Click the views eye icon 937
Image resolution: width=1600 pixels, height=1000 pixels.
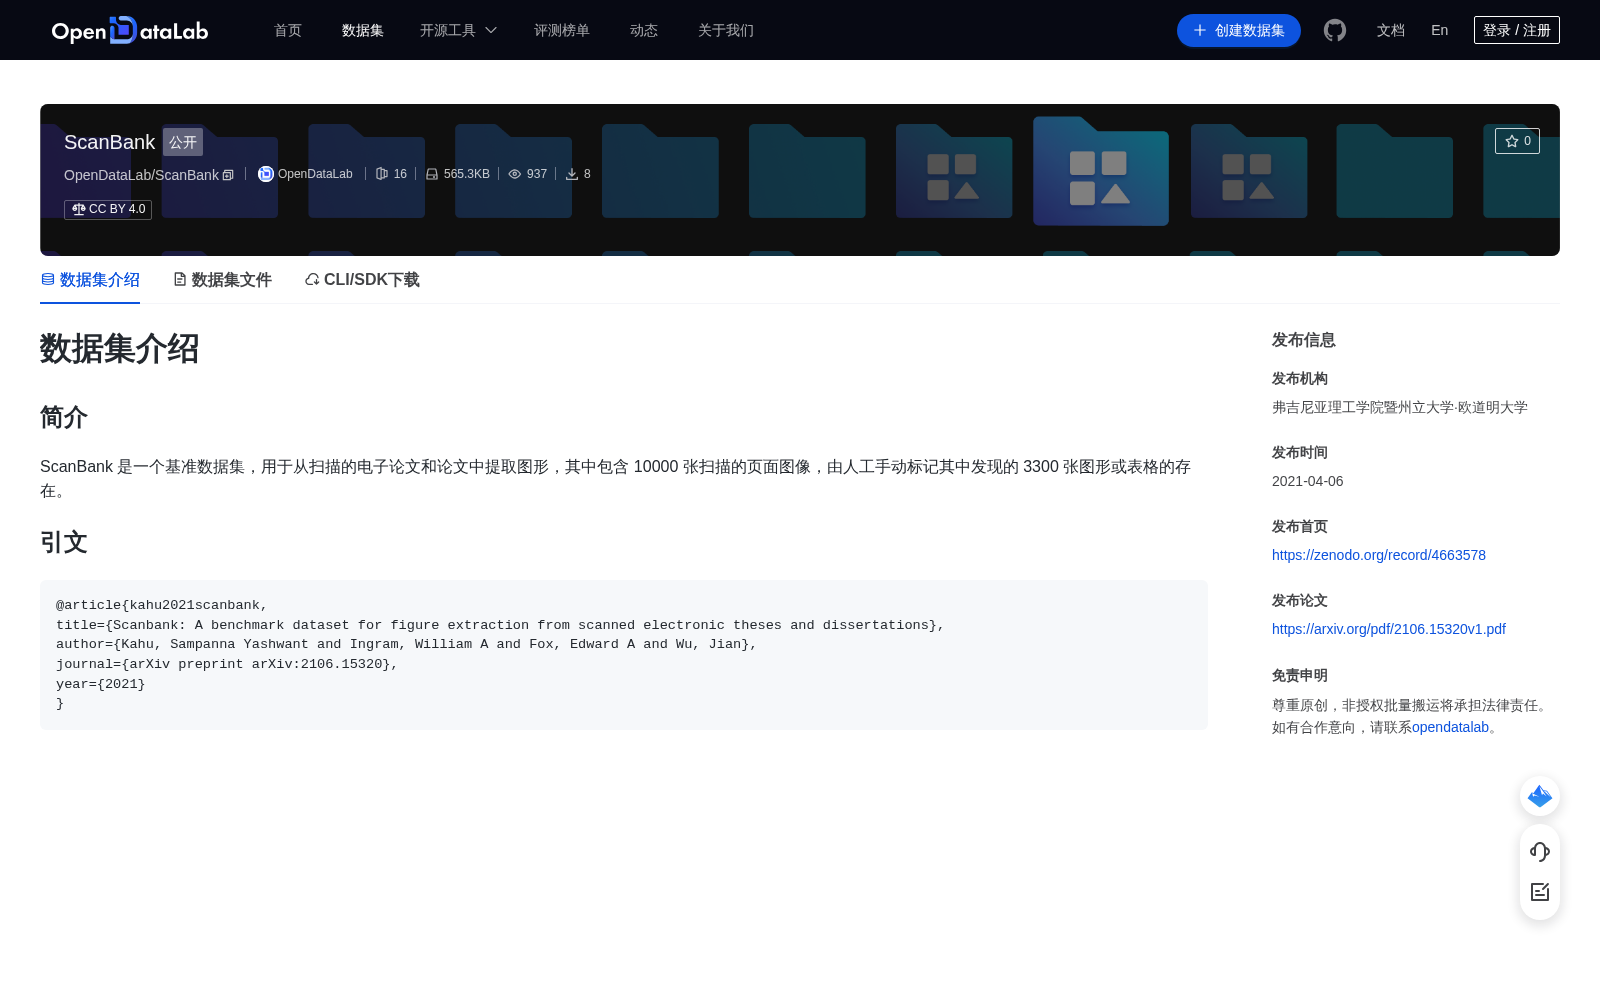[x=515, y=174]
